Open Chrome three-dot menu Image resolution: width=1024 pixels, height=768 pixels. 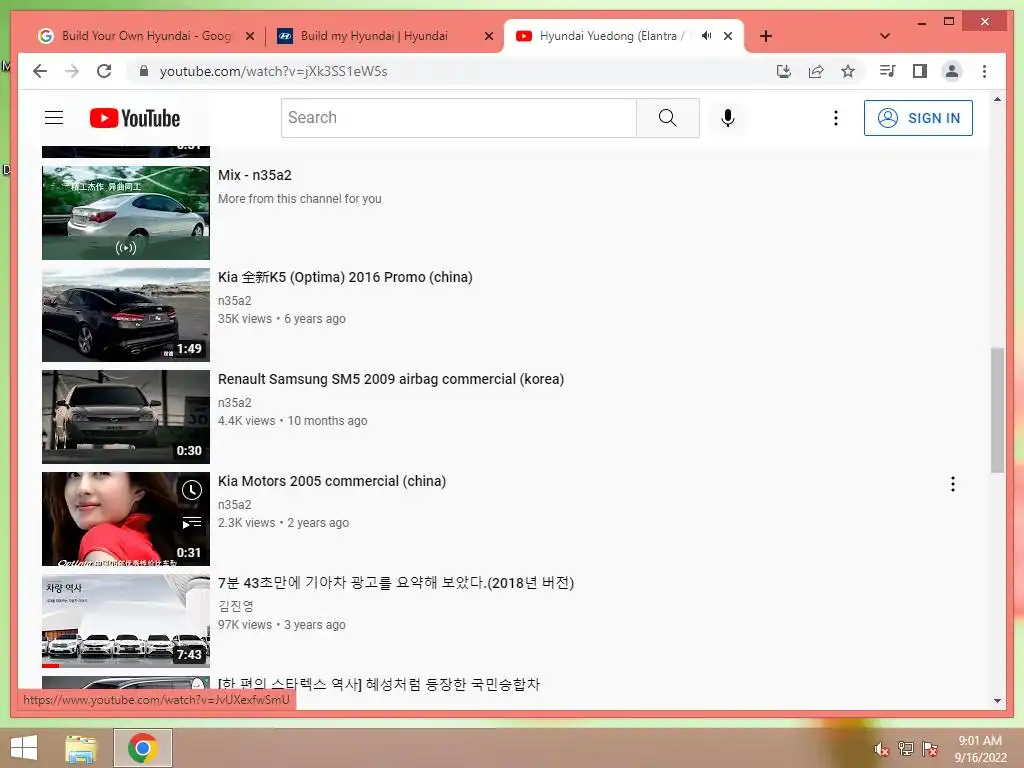(x=984, y=71)
